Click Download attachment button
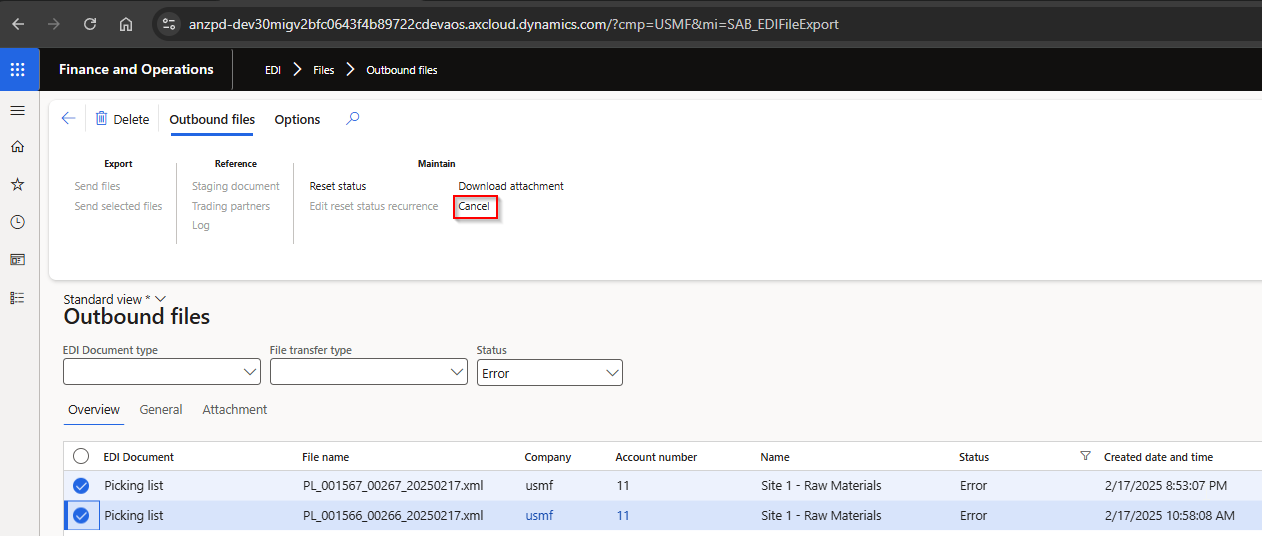The height and width of the screenshot is (536, 1262). coord(511,186)
